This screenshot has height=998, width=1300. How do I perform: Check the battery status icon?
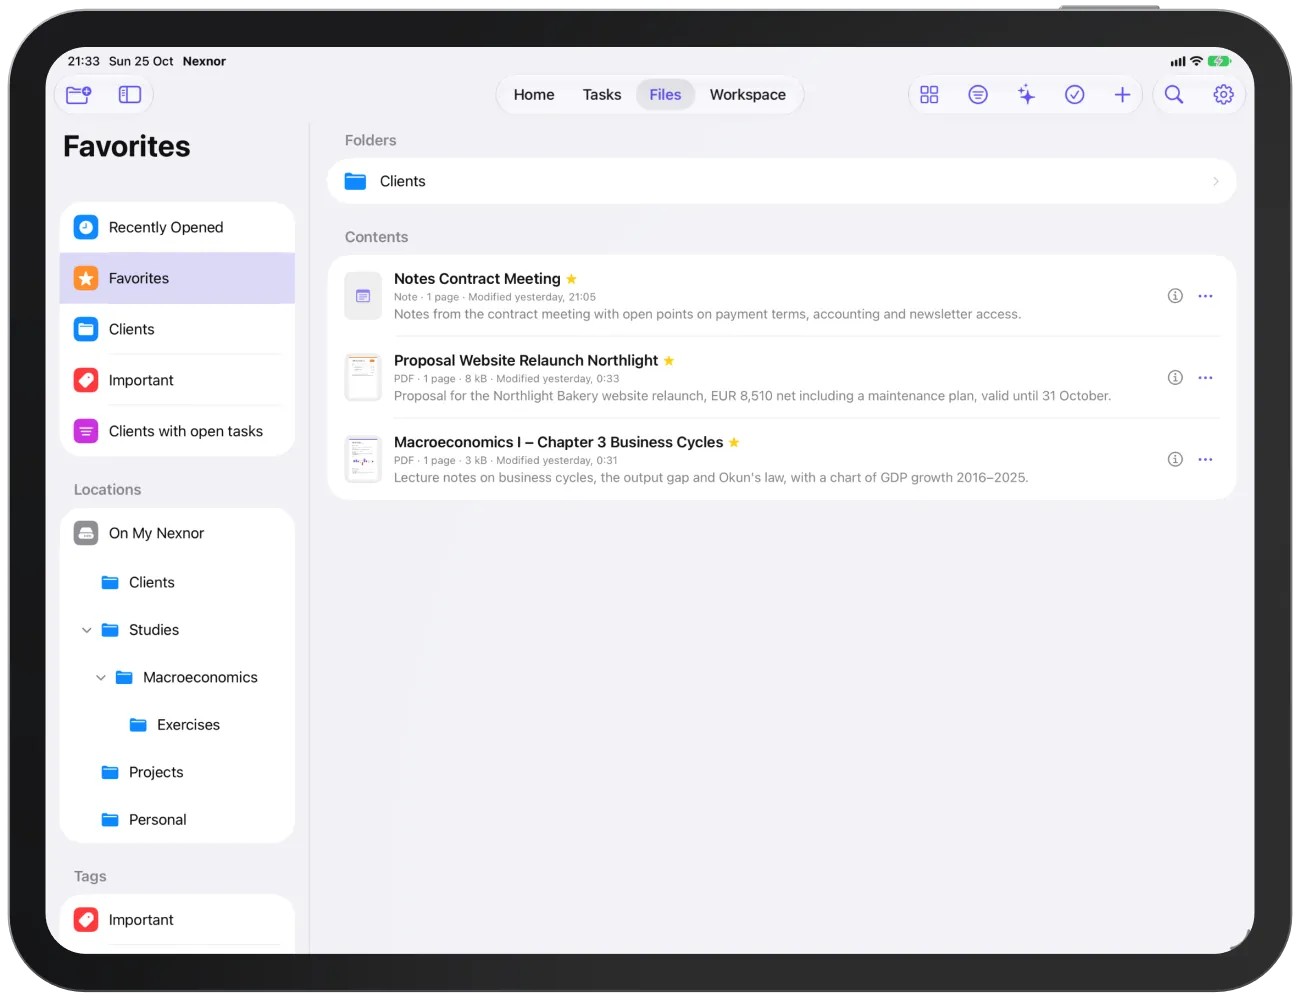tap(1219, 61)
